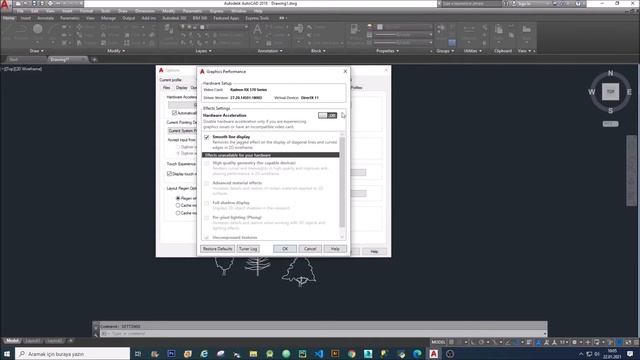This screenshot has width=640, height=360.
Task: Click the effects list scrollbar thumb
Action: 342,182
